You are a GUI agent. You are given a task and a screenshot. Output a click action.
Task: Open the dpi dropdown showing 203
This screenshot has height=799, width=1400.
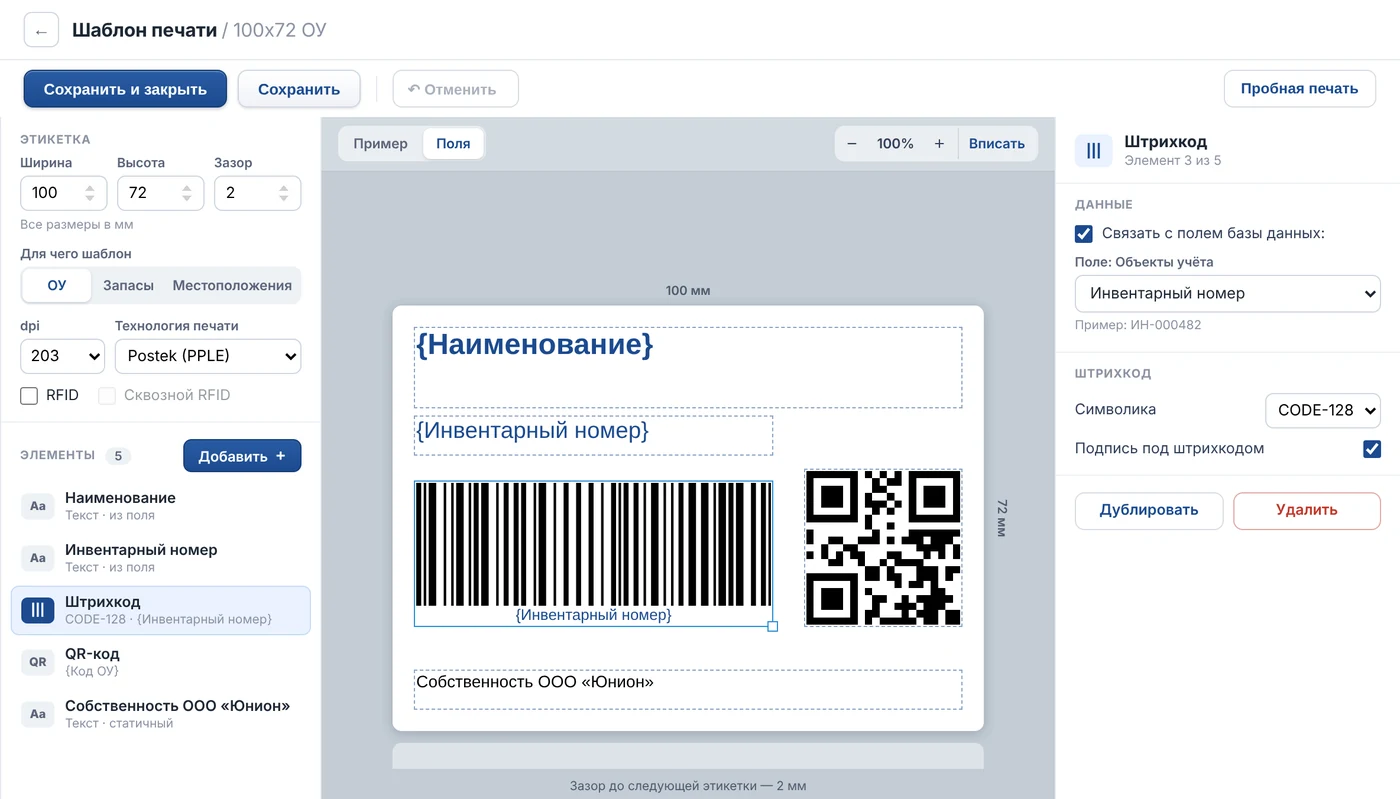point(62,356)
